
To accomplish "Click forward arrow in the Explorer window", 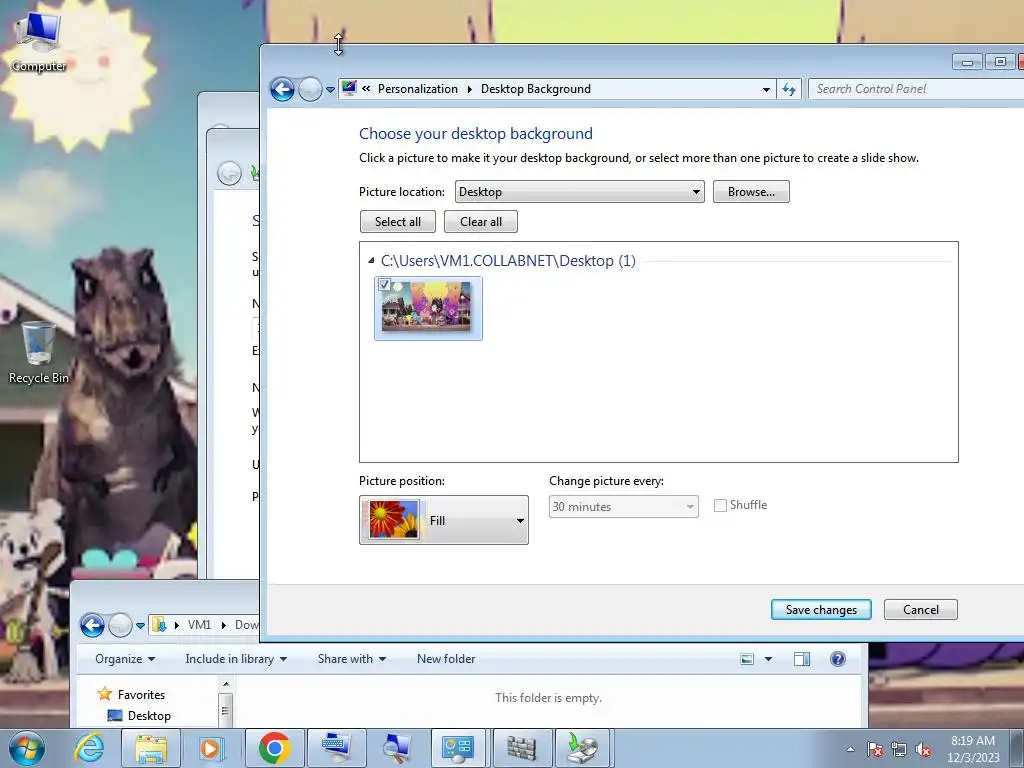I will click(120, 626).
